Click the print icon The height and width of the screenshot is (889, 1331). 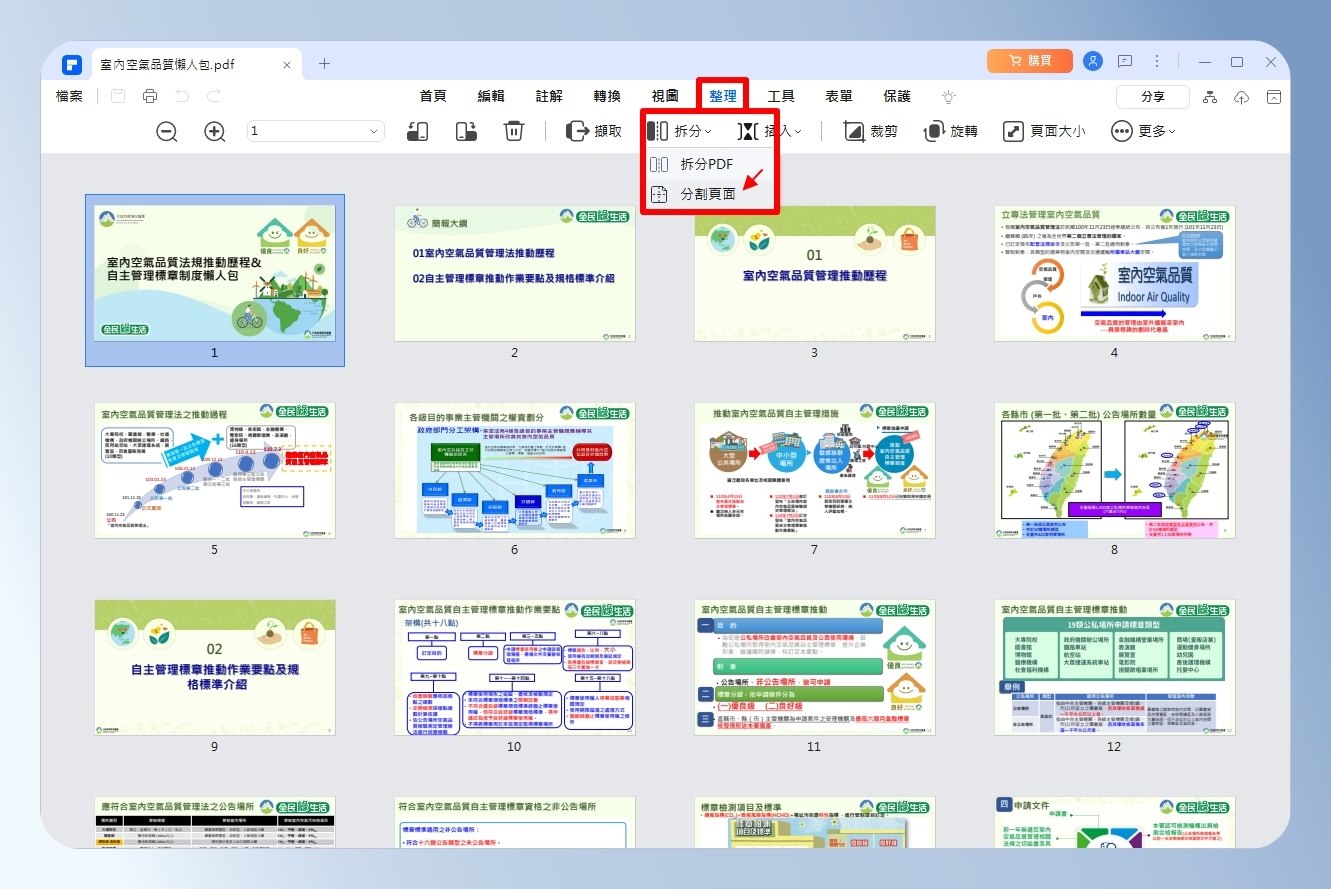(150, 96)
